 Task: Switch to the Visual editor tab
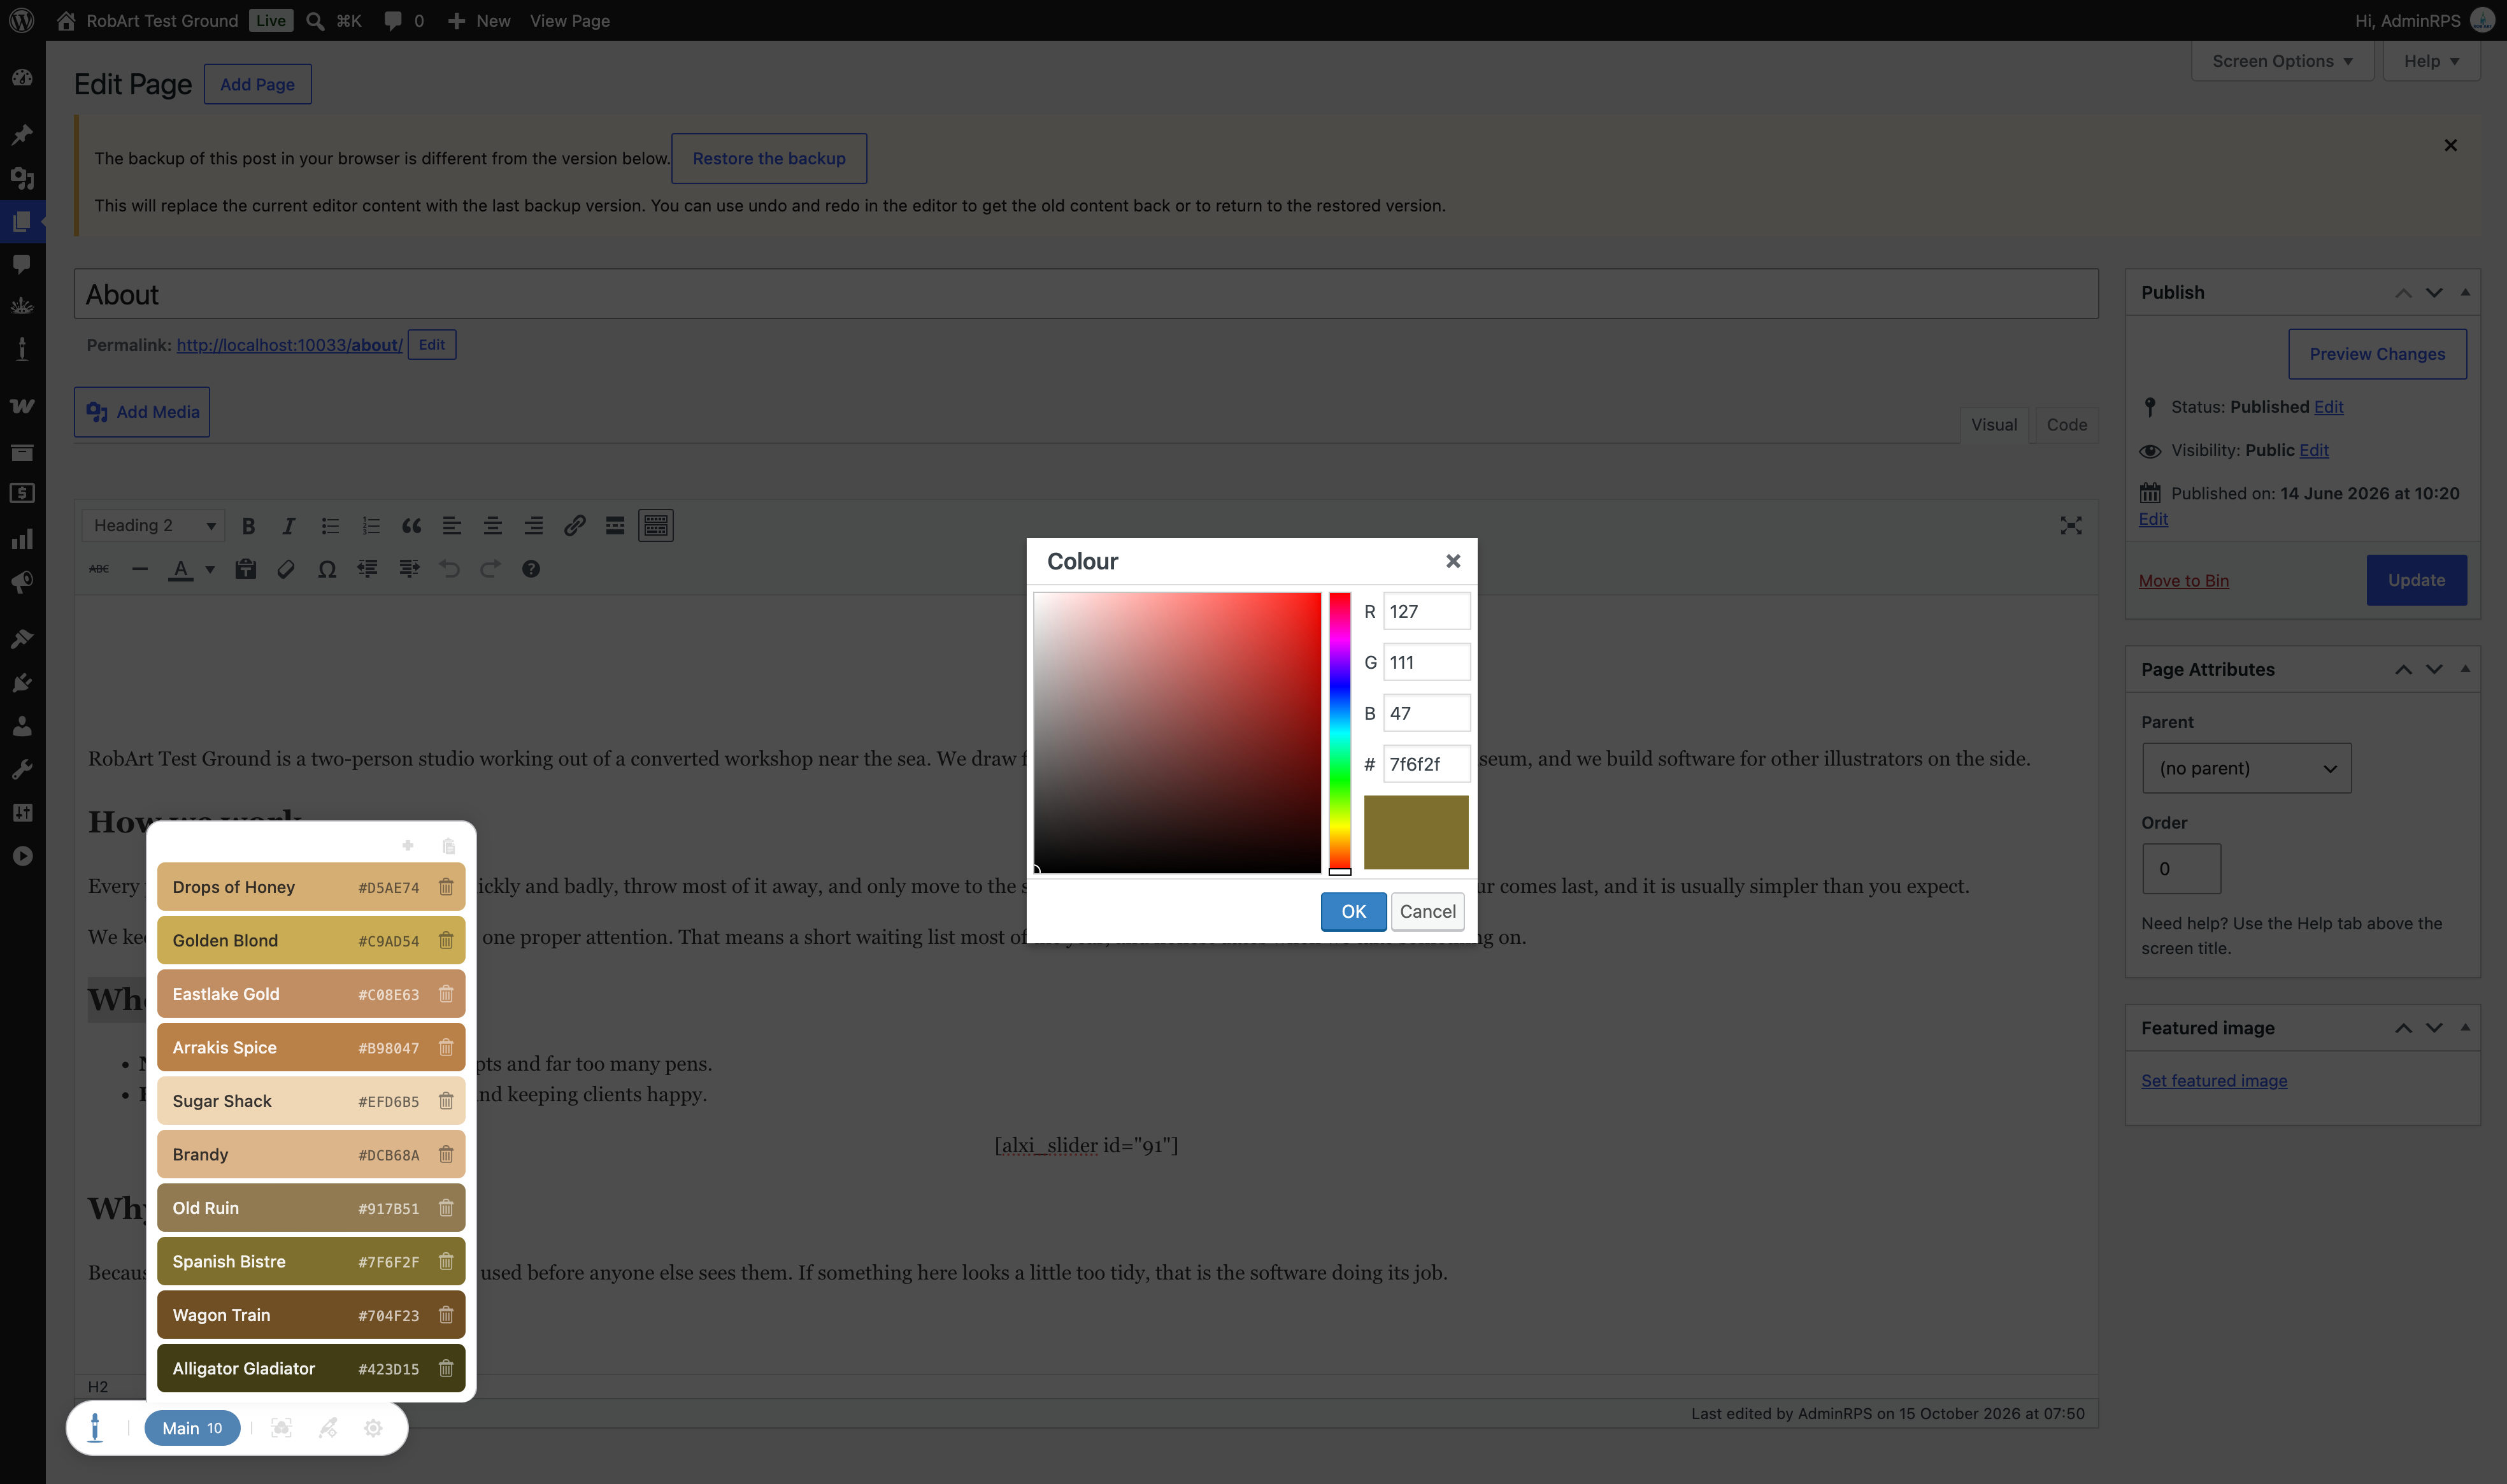tap(1993, 424)
